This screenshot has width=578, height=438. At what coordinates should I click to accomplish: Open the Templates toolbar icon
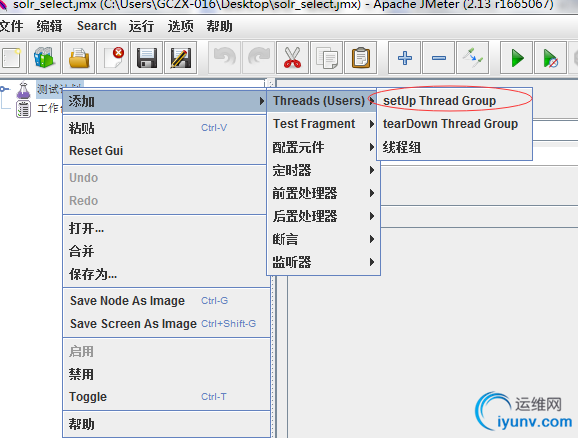click(x=44, y=58)
